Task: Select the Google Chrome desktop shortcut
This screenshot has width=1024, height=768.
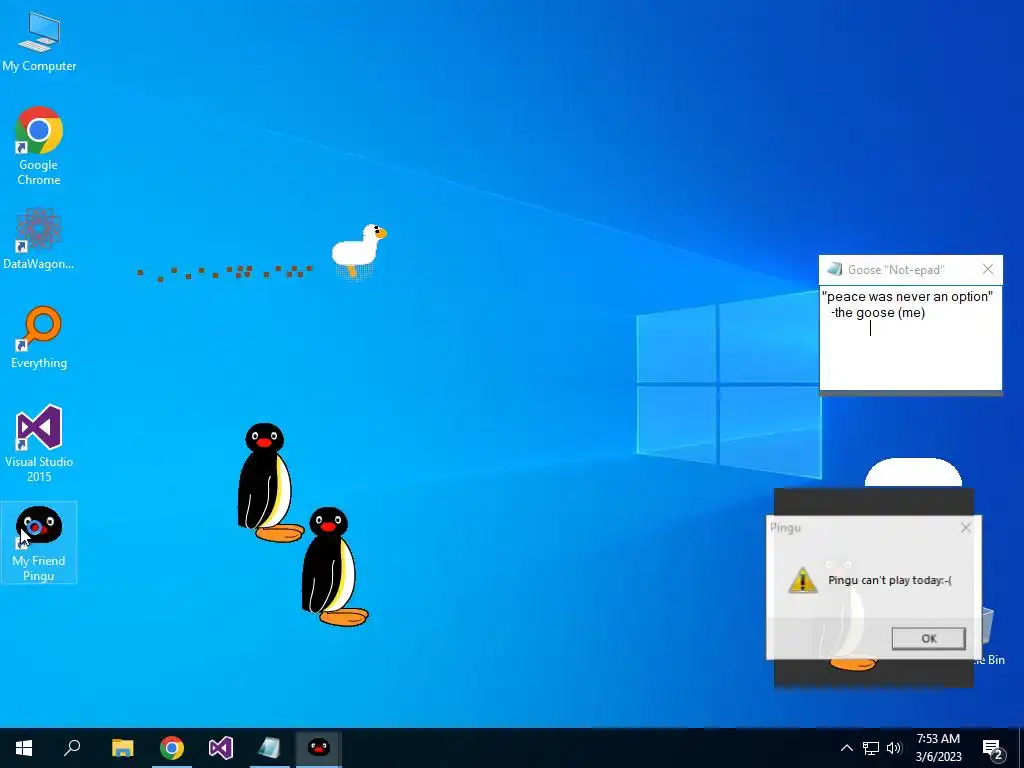Action: pos(39,146)
